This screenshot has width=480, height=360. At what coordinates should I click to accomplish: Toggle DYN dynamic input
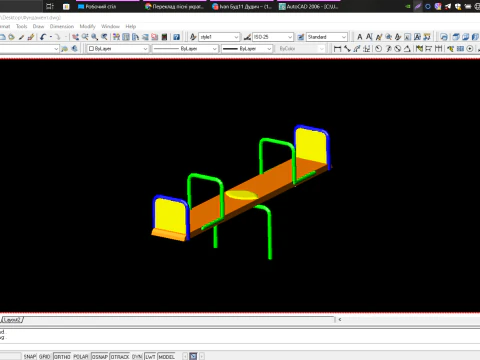[137, 357]
